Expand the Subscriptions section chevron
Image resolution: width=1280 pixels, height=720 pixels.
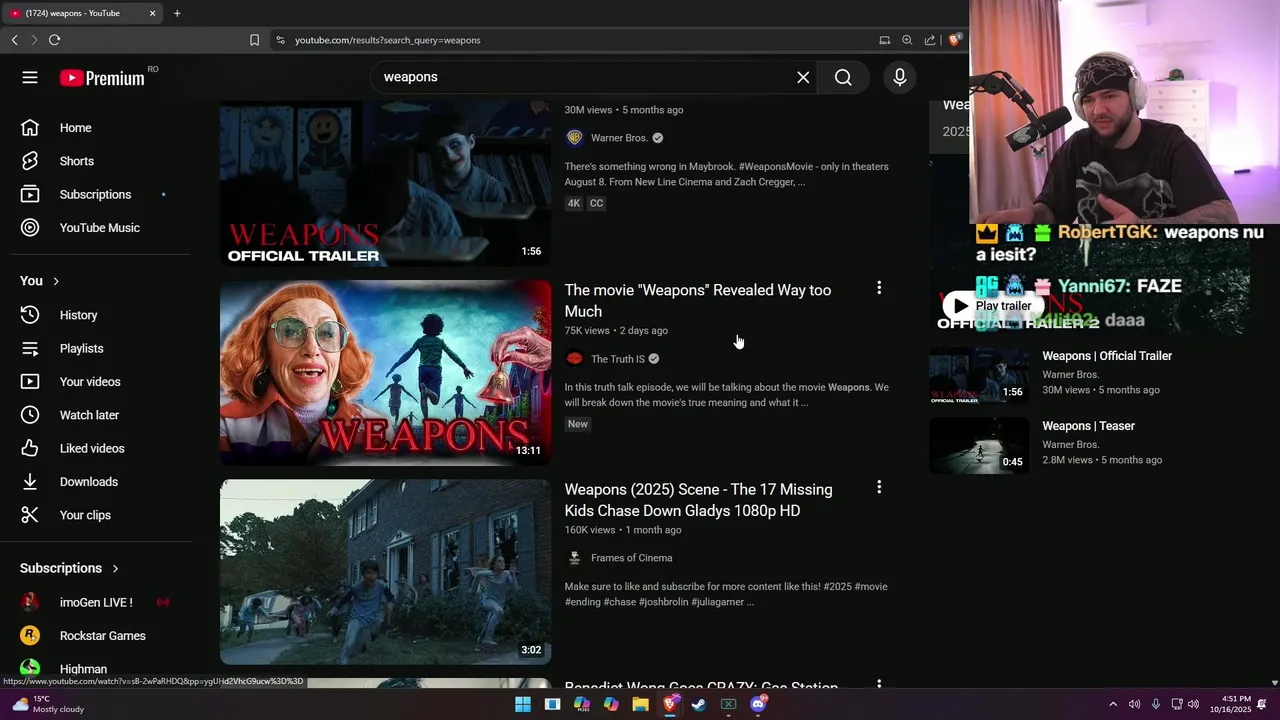pos(115,568)
